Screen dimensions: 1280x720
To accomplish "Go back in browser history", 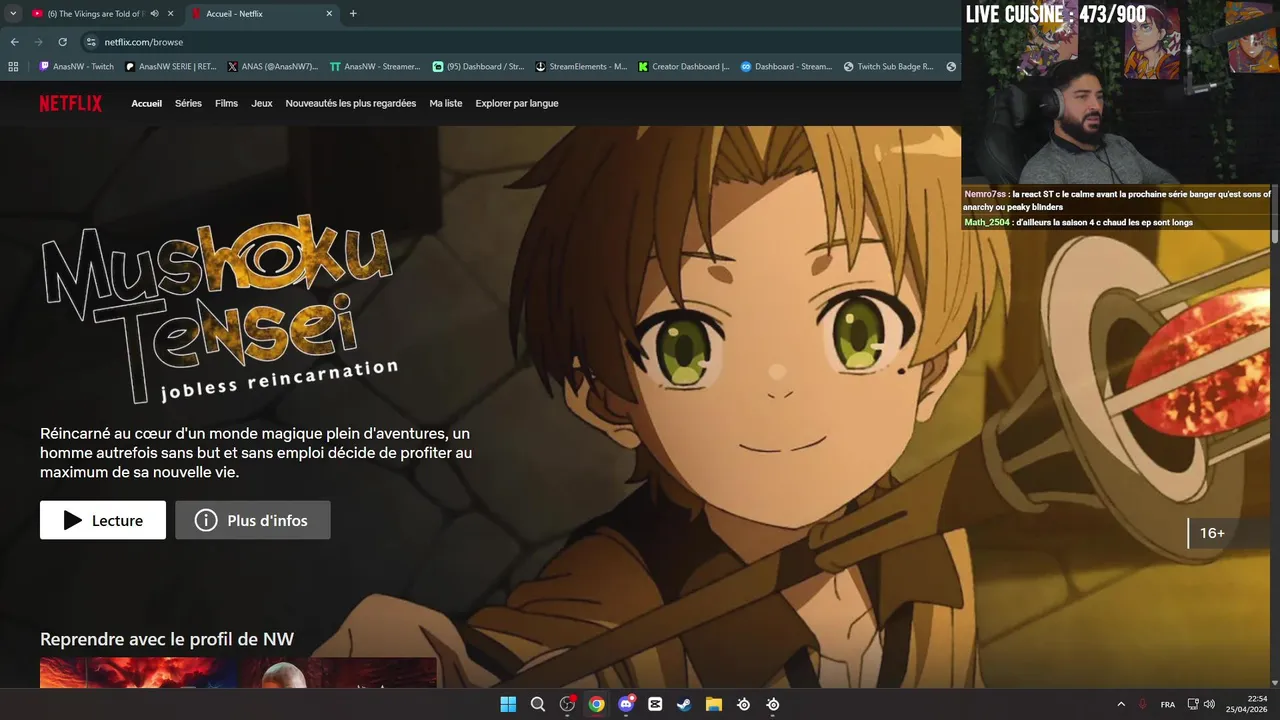I will (14, 42).
